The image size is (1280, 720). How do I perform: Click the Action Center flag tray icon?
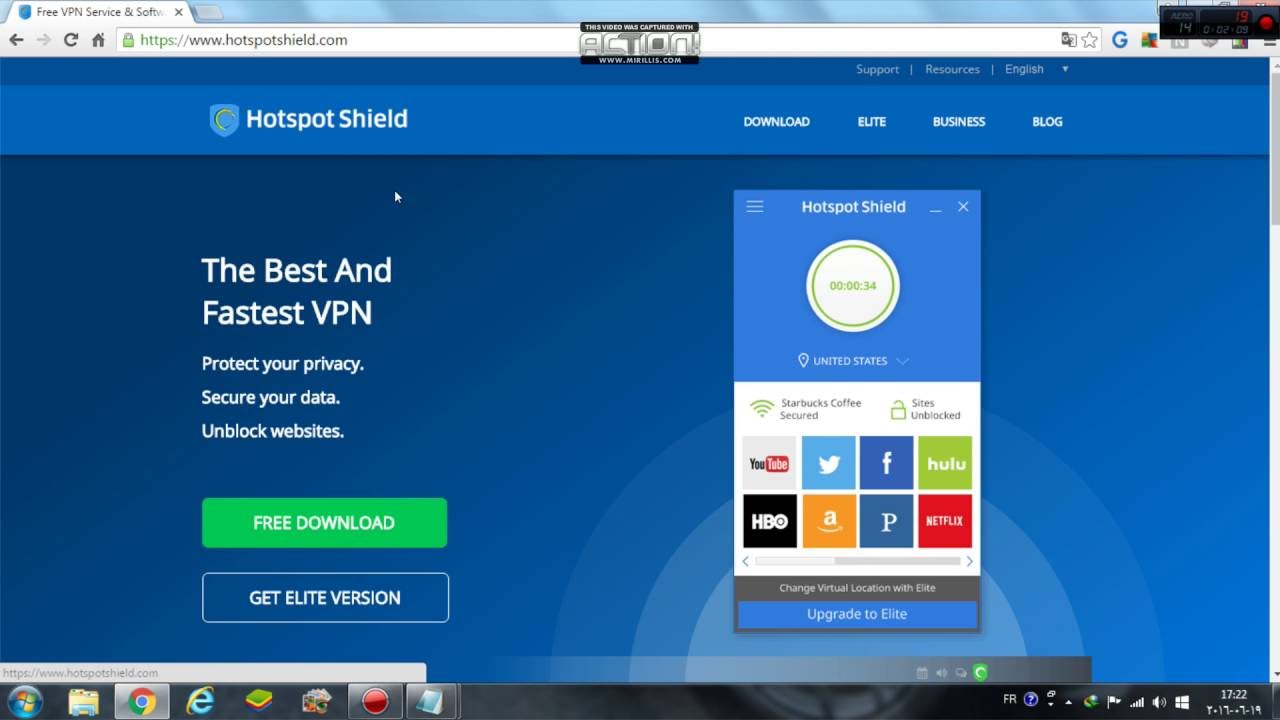coord(1114,701)
